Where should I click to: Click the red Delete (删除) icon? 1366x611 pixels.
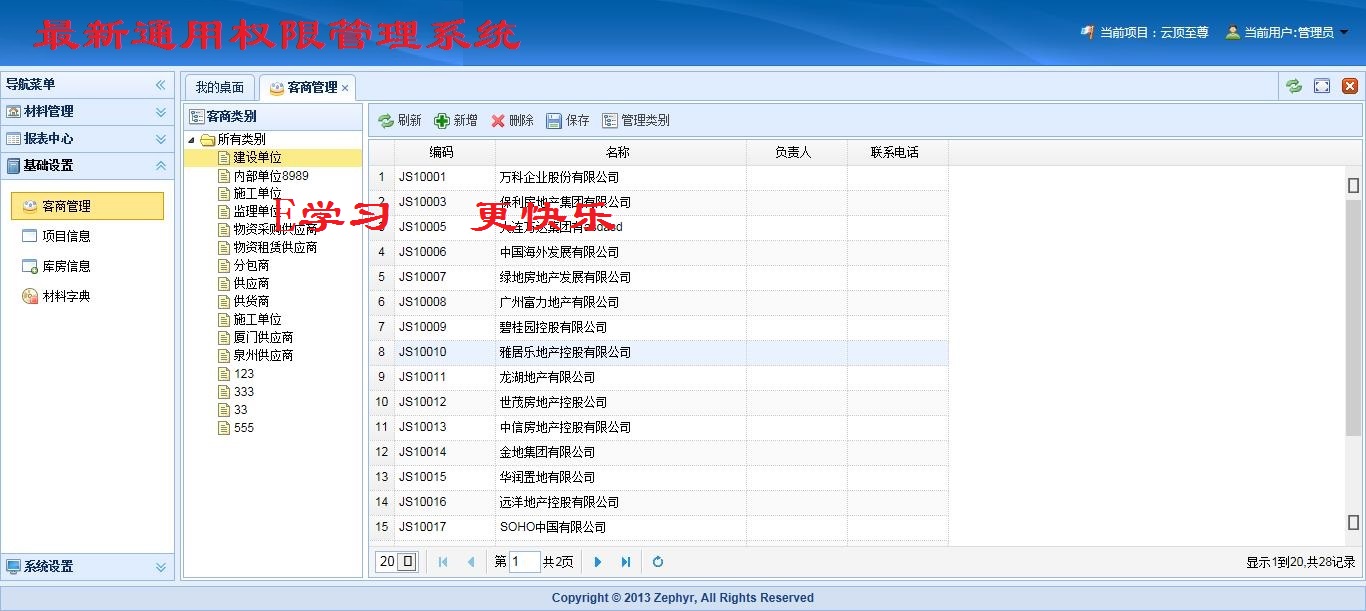(498, 121)
